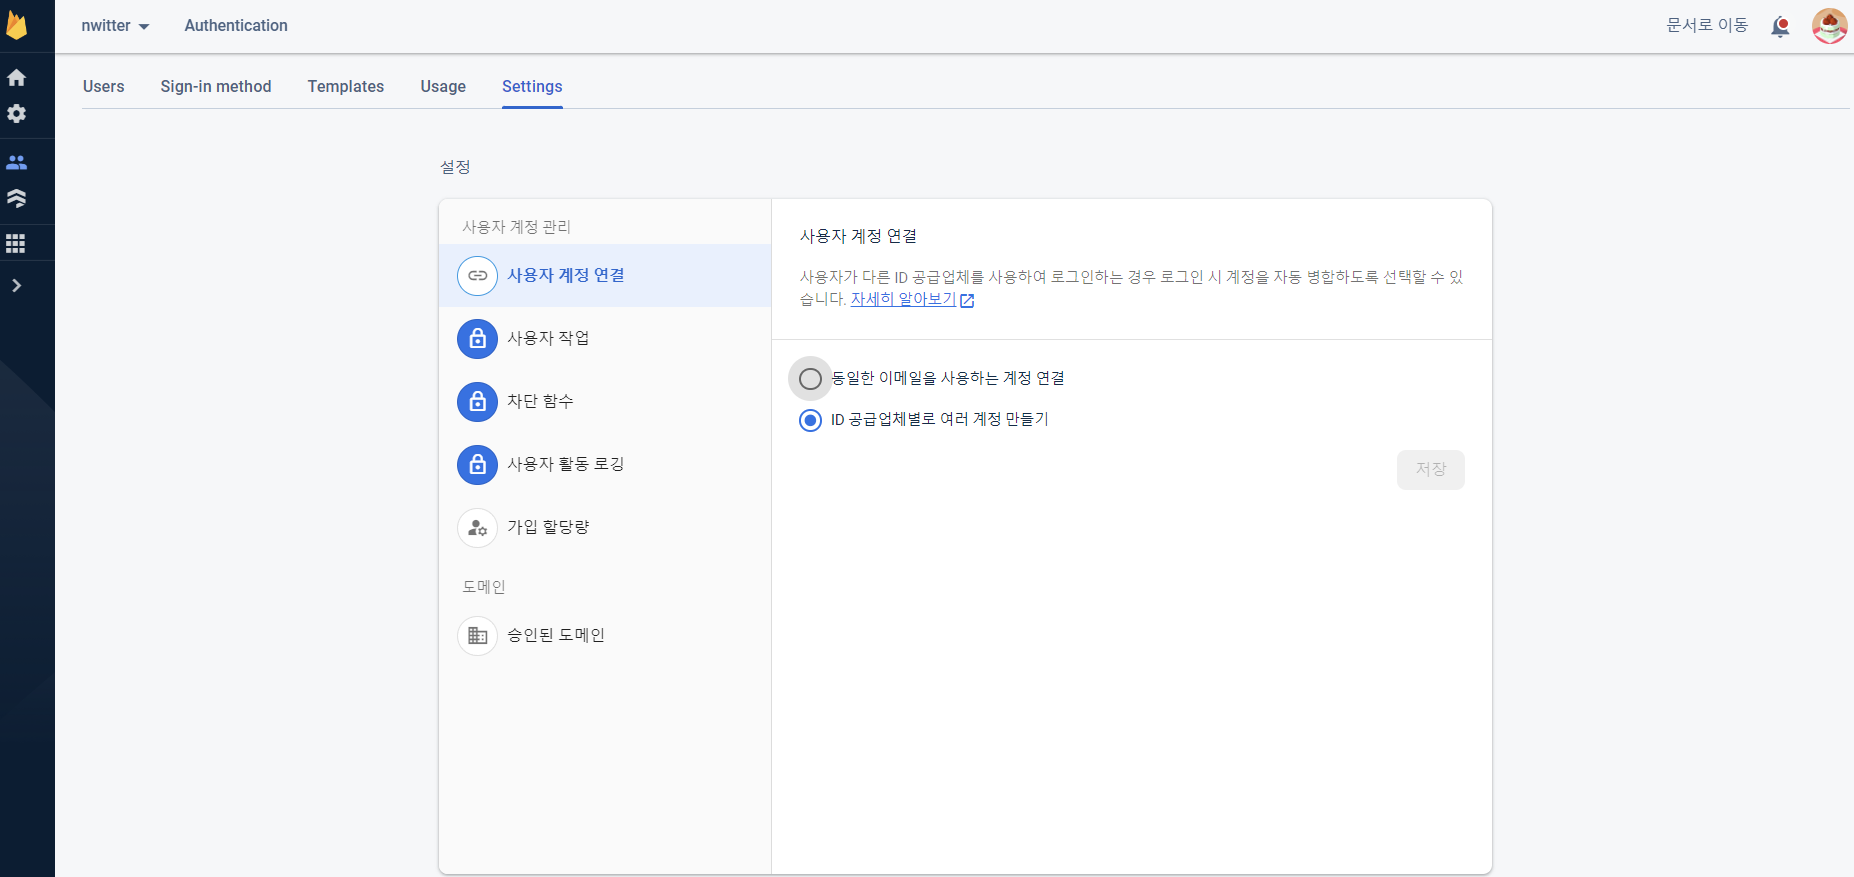Switch to the Sign-in method tab
The image size is (1854, 877).
[x=216, y=86]
